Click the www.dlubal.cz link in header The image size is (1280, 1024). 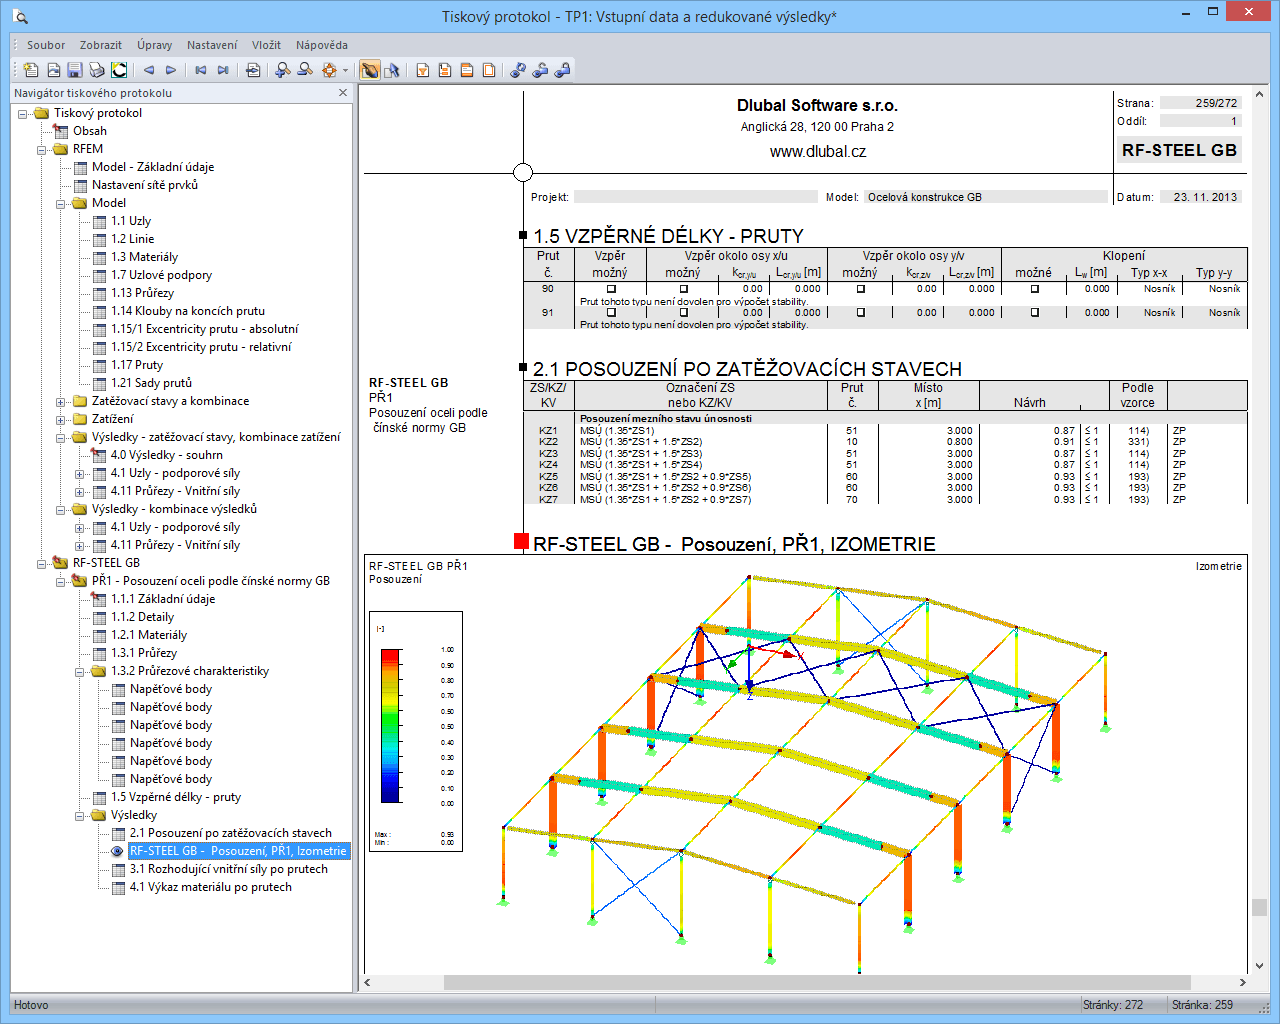[817, 152]
